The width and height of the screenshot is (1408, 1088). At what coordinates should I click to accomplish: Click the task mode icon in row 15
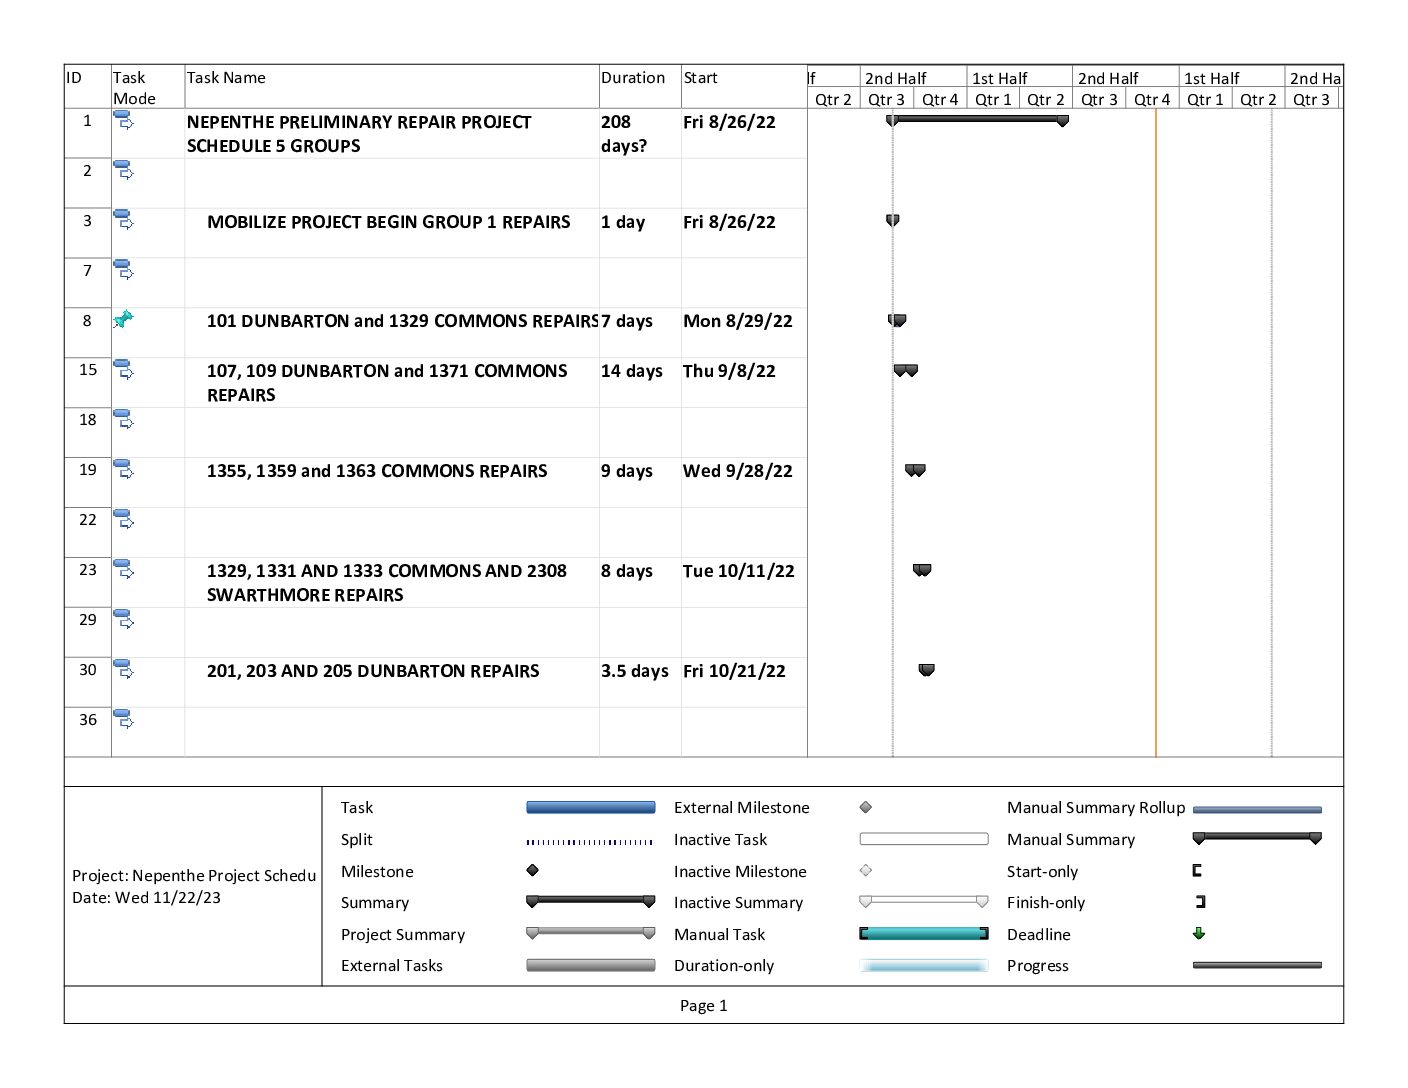click(123, 370)
